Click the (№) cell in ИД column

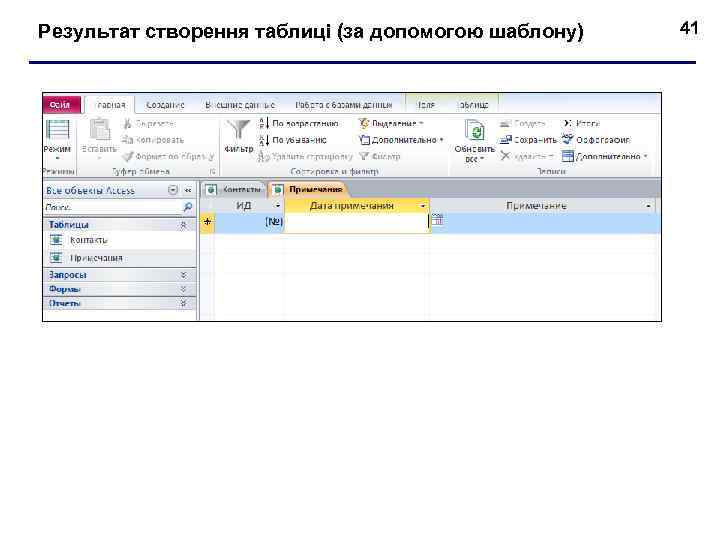249,222
